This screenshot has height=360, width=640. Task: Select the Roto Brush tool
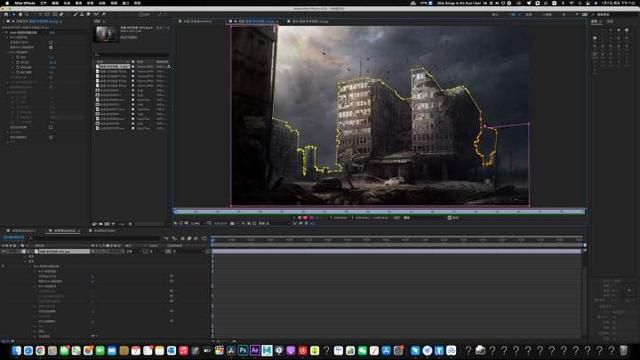pyautogui.click(x=96, y=14)
